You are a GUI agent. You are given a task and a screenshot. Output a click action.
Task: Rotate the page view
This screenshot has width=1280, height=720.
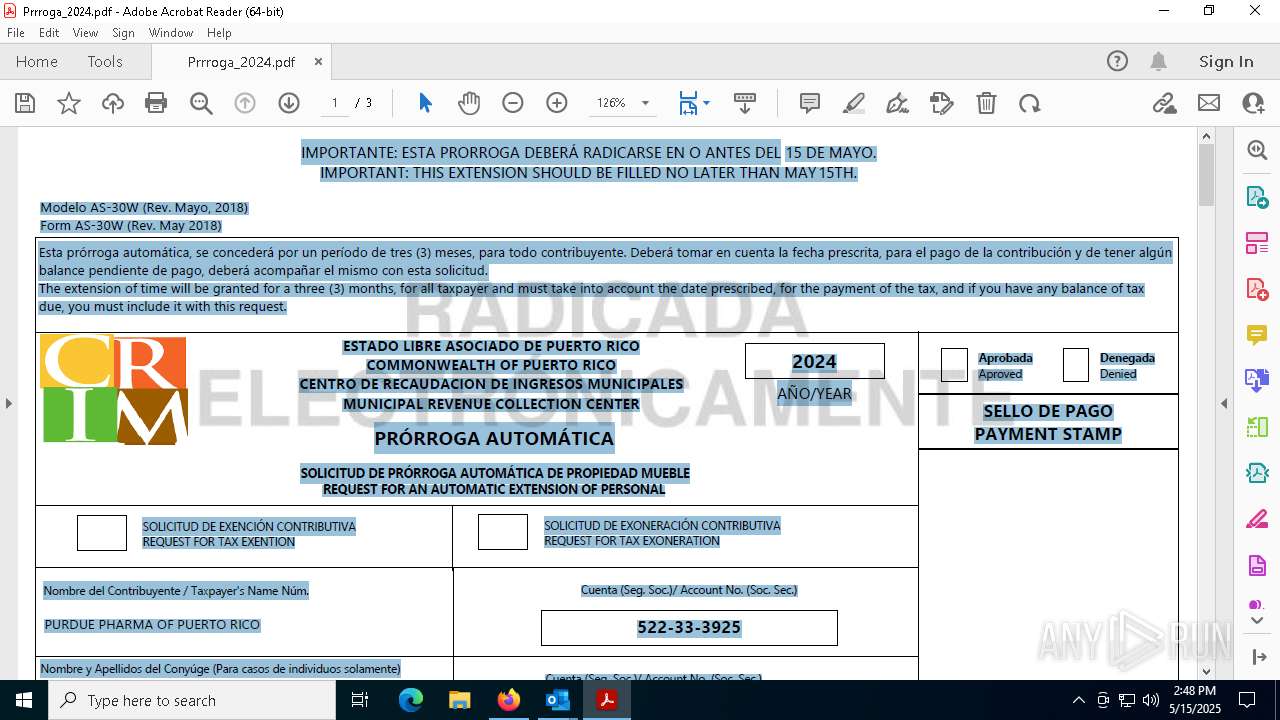pyautogui.click(x=1030, y=103)
